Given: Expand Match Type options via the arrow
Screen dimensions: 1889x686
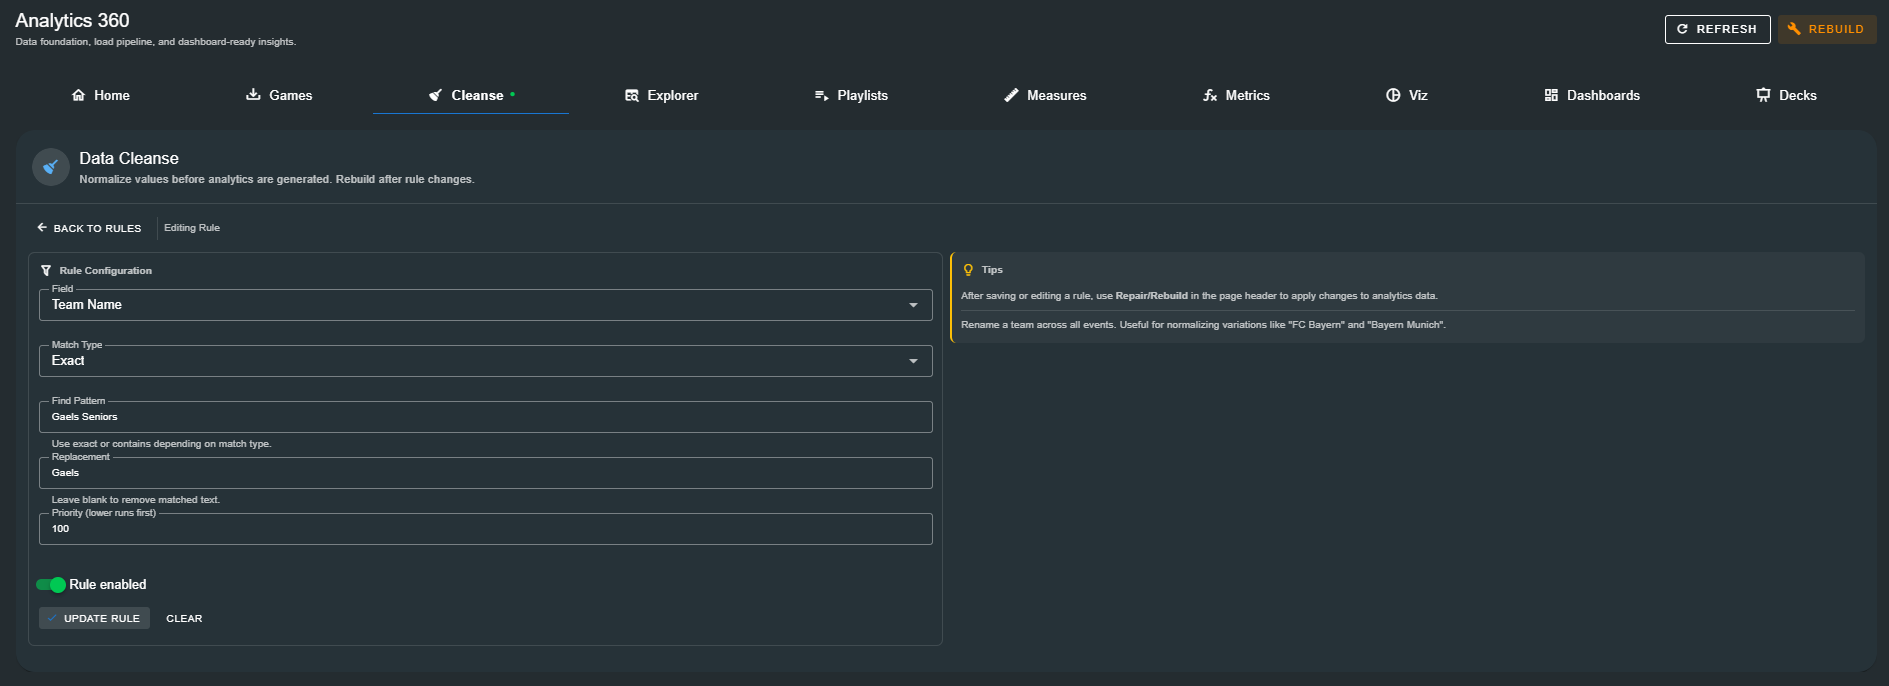Looking at the screenshot, I should coord(913,361).
